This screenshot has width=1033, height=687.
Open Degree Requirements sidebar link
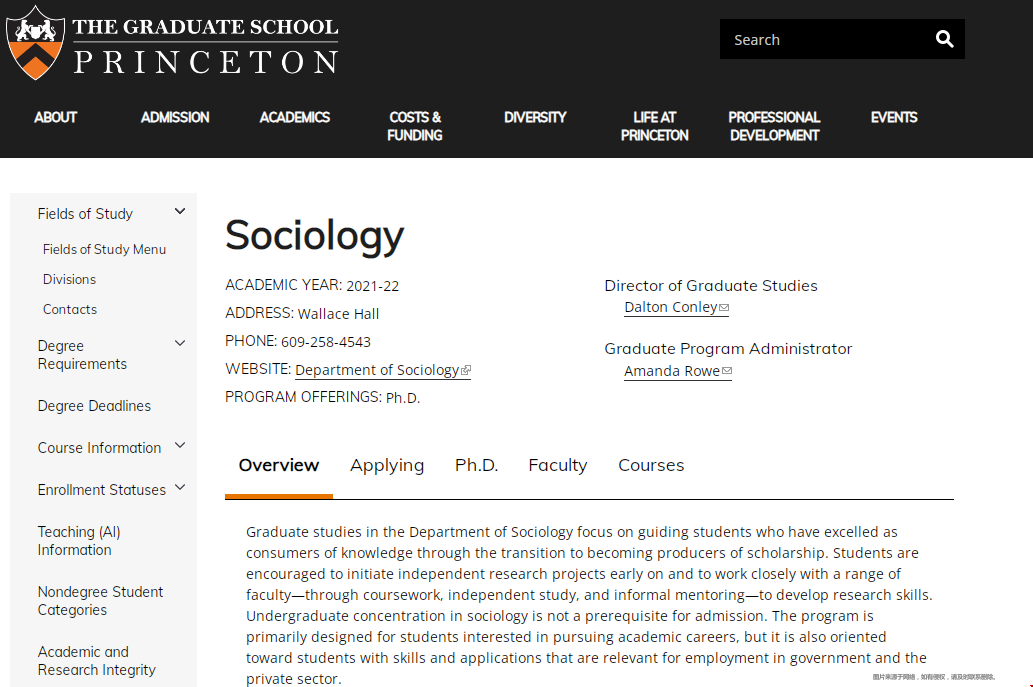point(82,355)
